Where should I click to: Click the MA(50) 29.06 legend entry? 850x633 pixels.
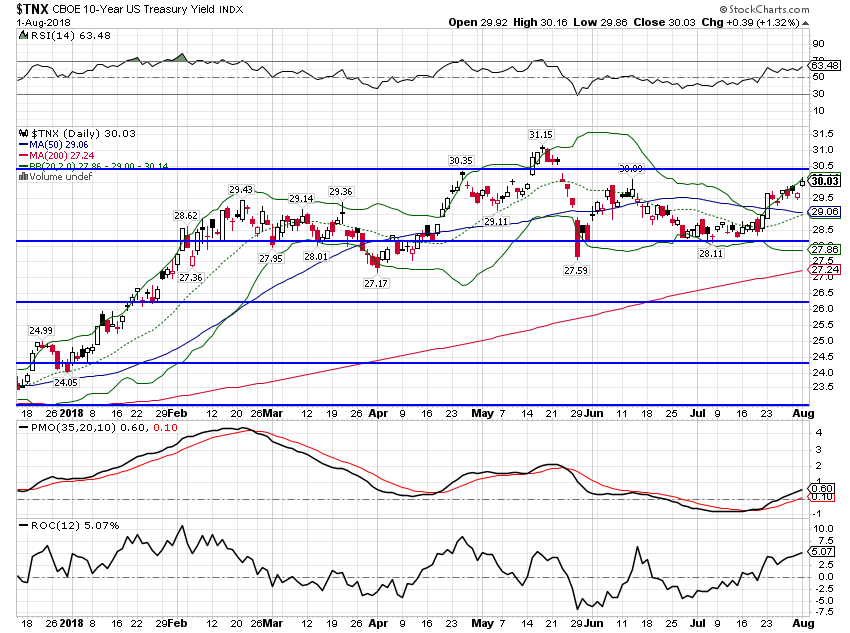pos(59,145)
